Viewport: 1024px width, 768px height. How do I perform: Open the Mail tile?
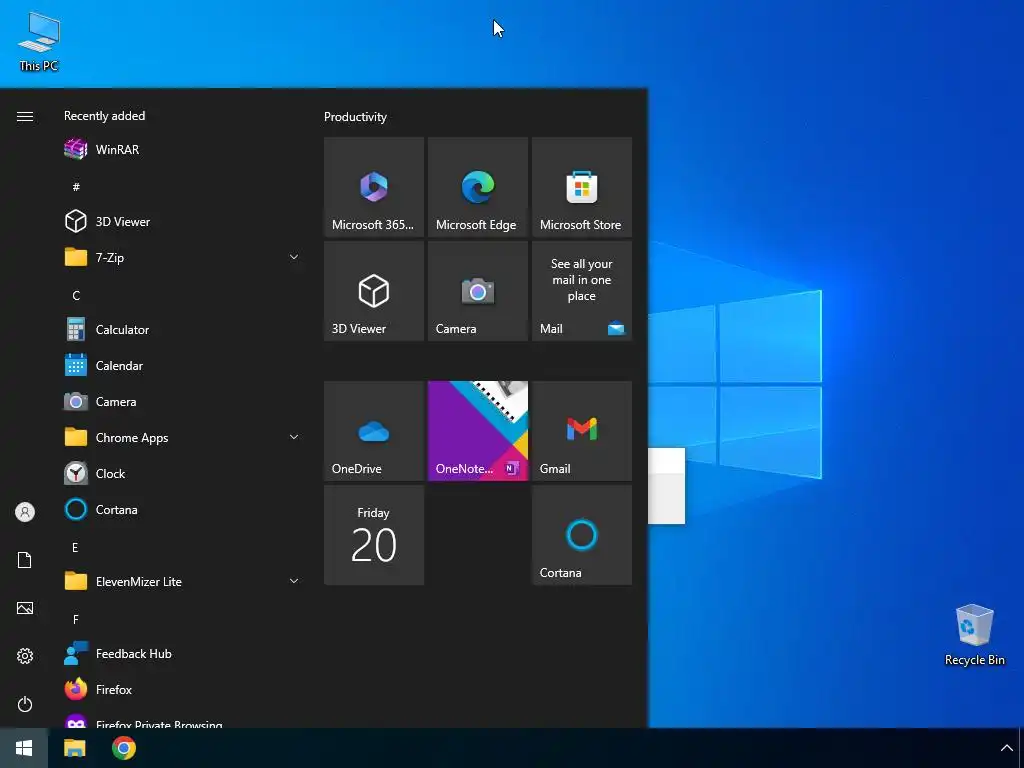(x=581, y=291)
